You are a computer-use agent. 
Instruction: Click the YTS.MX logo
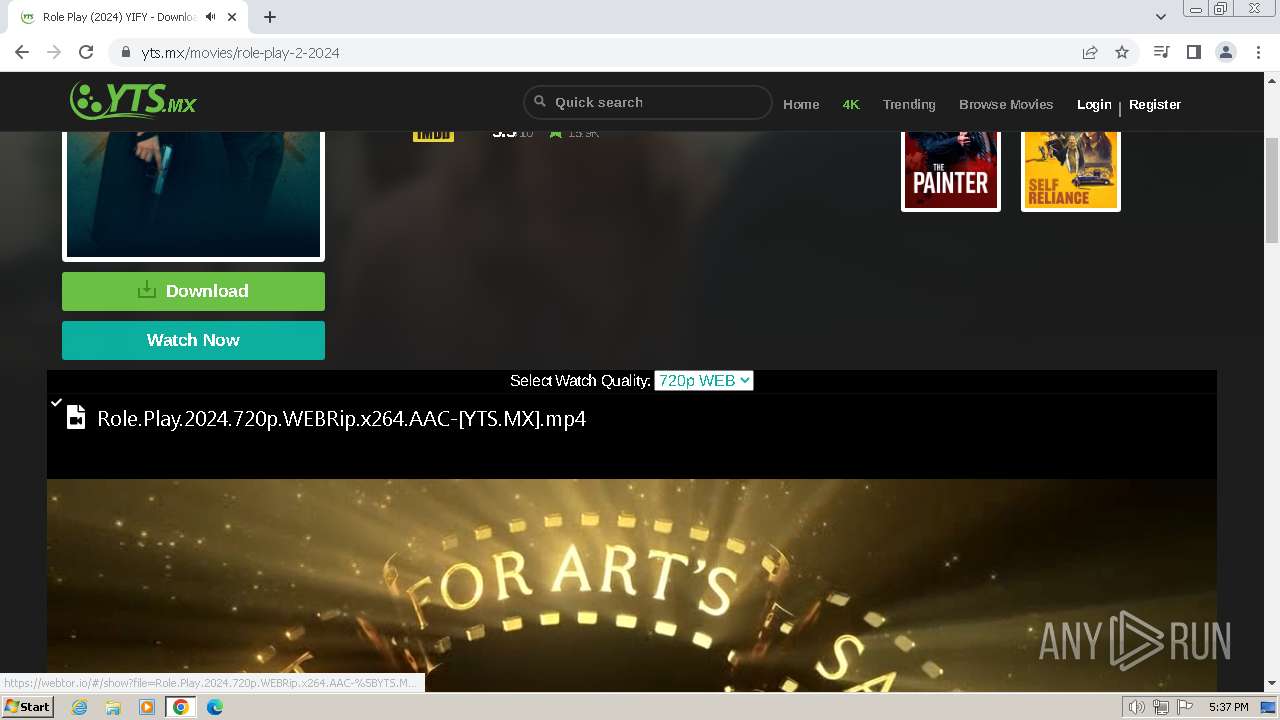click(x=133, y=101)
